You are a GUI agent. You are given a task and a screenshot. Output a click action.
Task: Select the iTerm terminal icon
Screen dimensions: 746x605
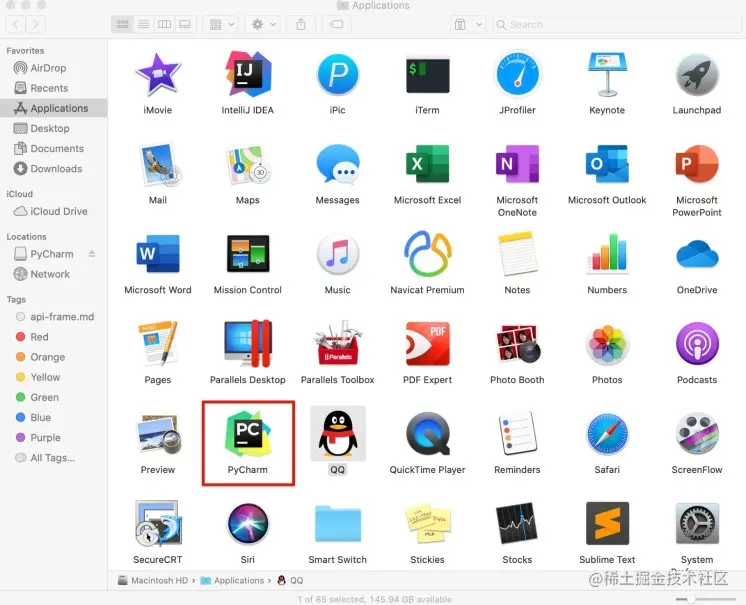coord(428,74)
